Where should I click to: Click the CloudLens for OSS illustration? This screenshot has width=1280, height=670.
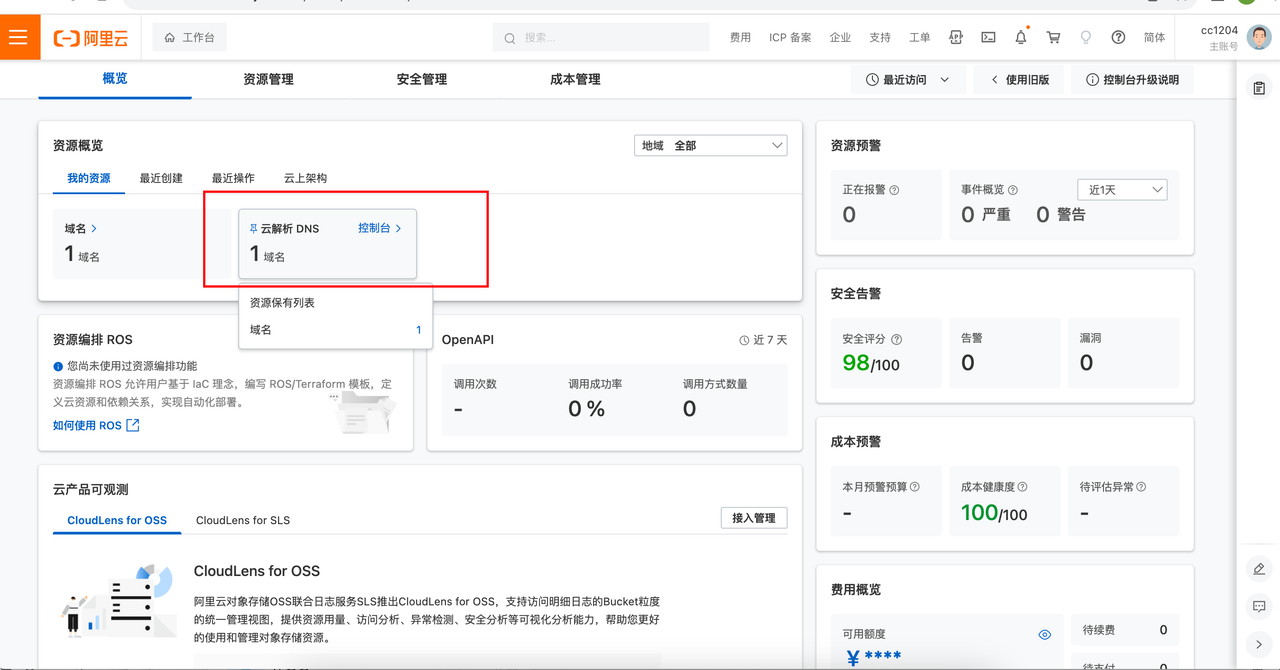tap(116, 600)
